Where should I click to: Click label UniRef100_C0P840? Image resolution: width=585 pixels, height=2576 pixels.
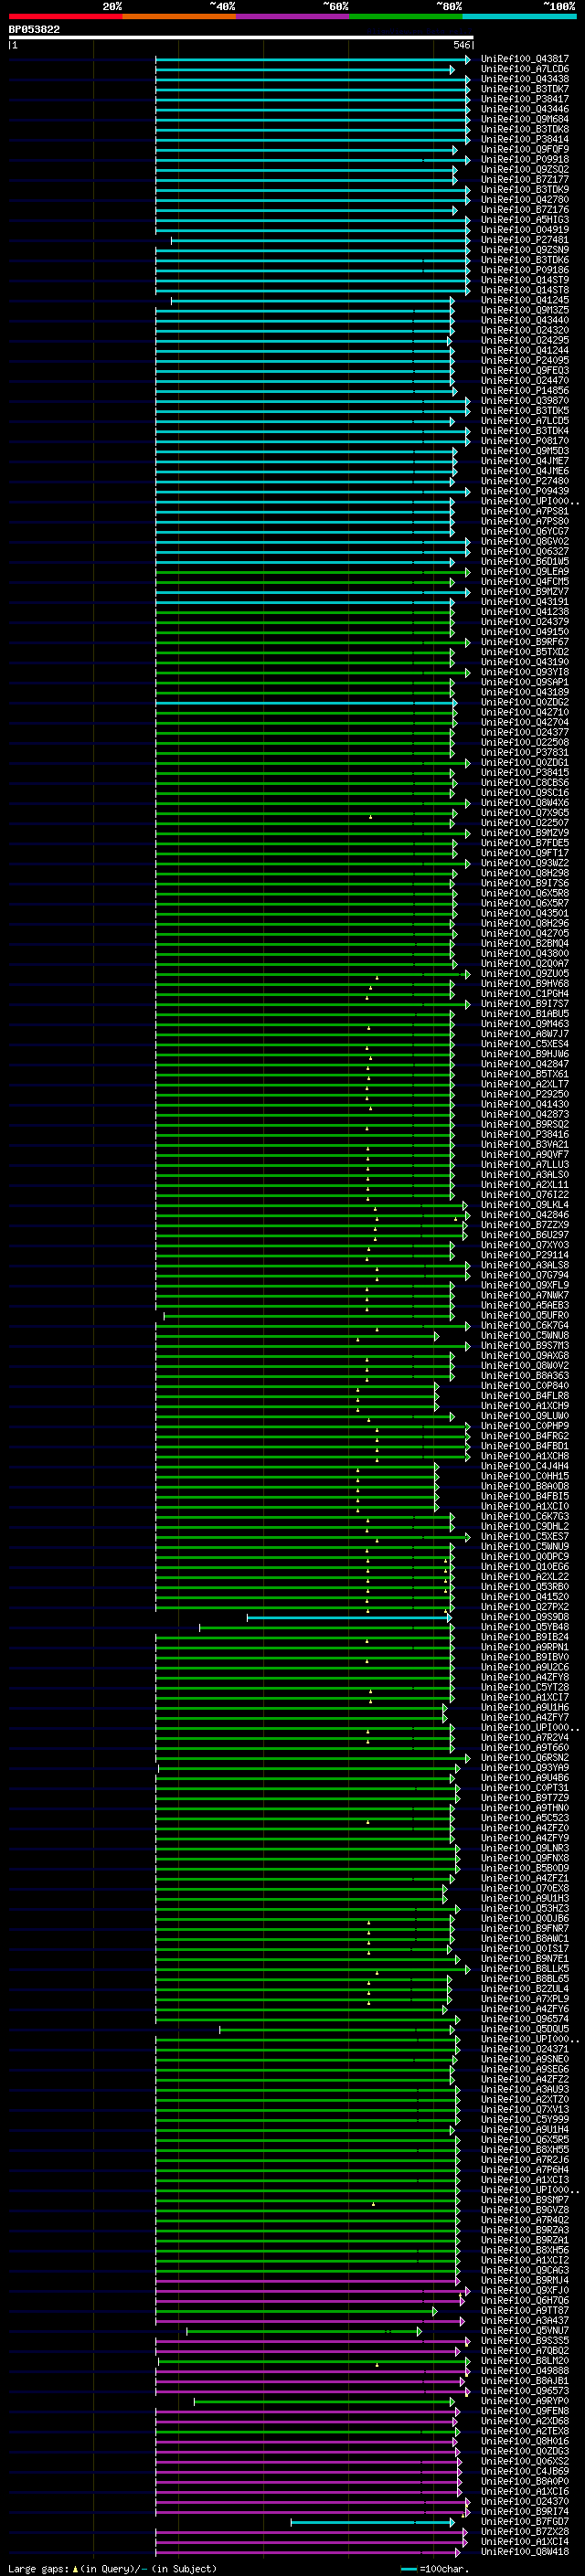point(524,1386)
